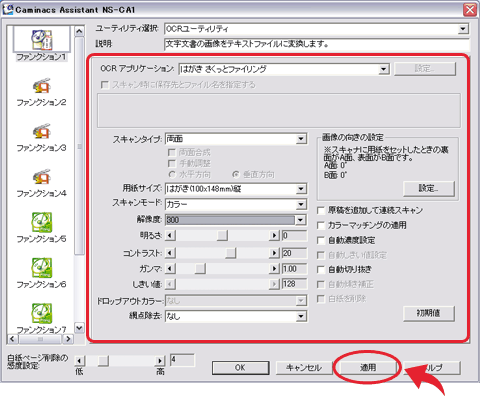Select the ファンクション4 scanner icon
The width and height of the screenshot is (480, 396).
[42, 177]
